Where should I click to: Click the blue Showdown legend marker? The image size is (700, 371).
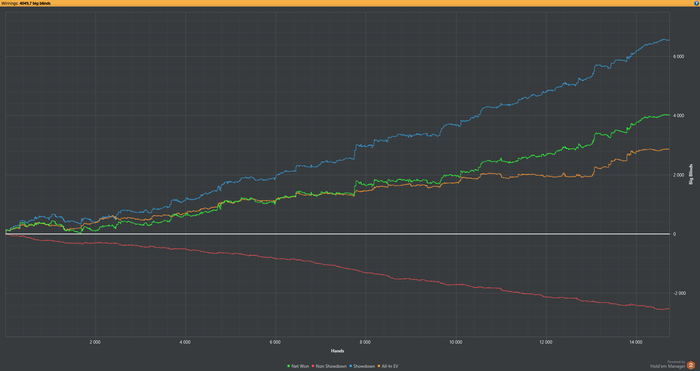pos(351,366)
